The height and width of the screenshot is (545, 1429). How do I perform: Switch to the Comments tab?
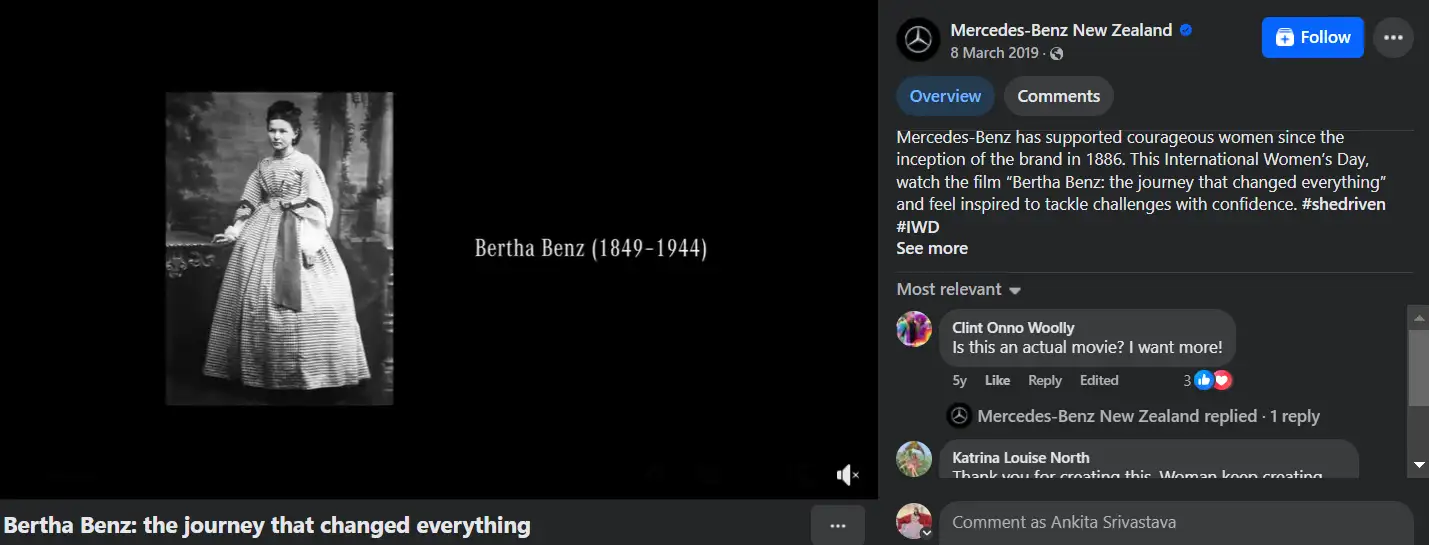(x=1058, y=96)
